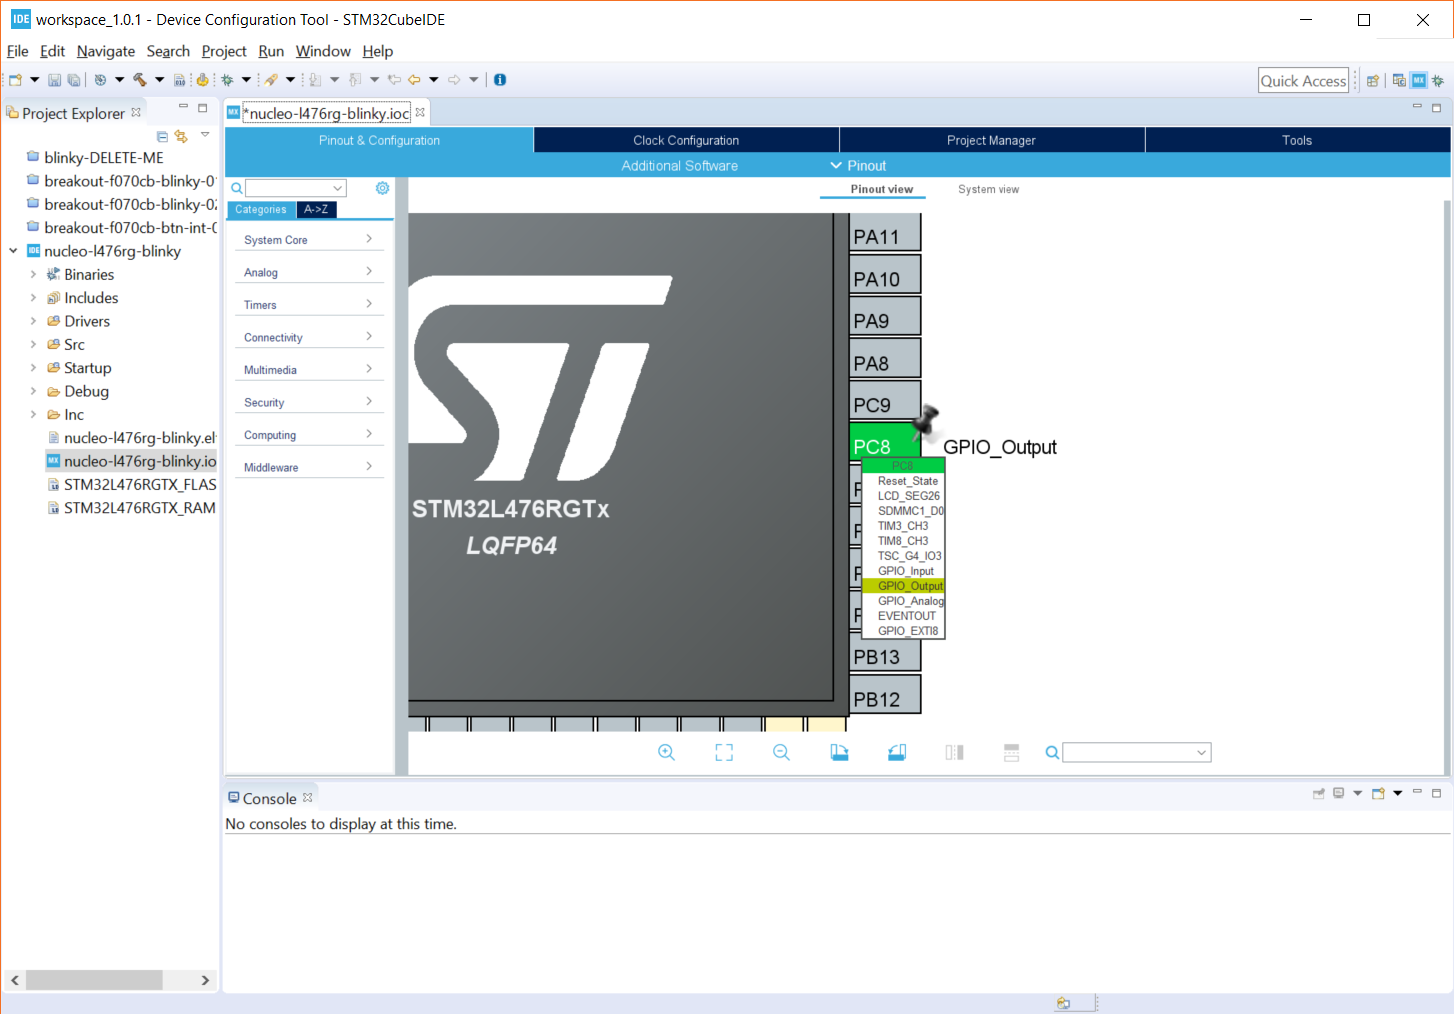Click the Save All icon
The width and height of the screenshot is (1454, 1014).
click(73, 79)
